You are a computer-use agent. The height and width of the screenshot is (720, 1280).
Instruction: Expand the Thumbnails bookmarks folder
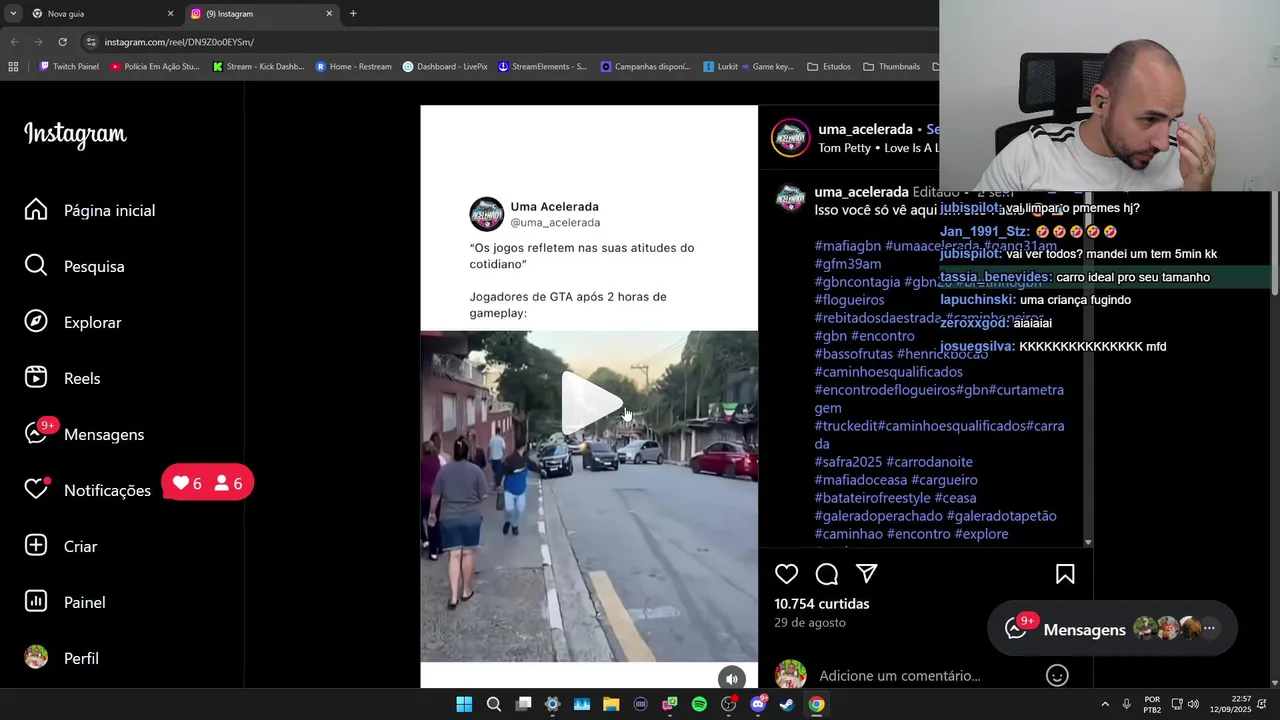891,67
